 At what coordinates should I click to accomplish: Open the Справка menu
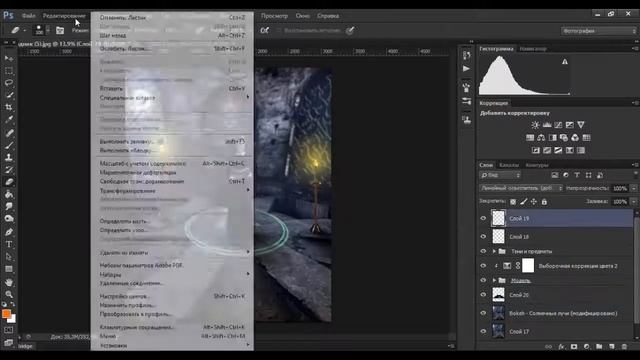pos(328,16)
